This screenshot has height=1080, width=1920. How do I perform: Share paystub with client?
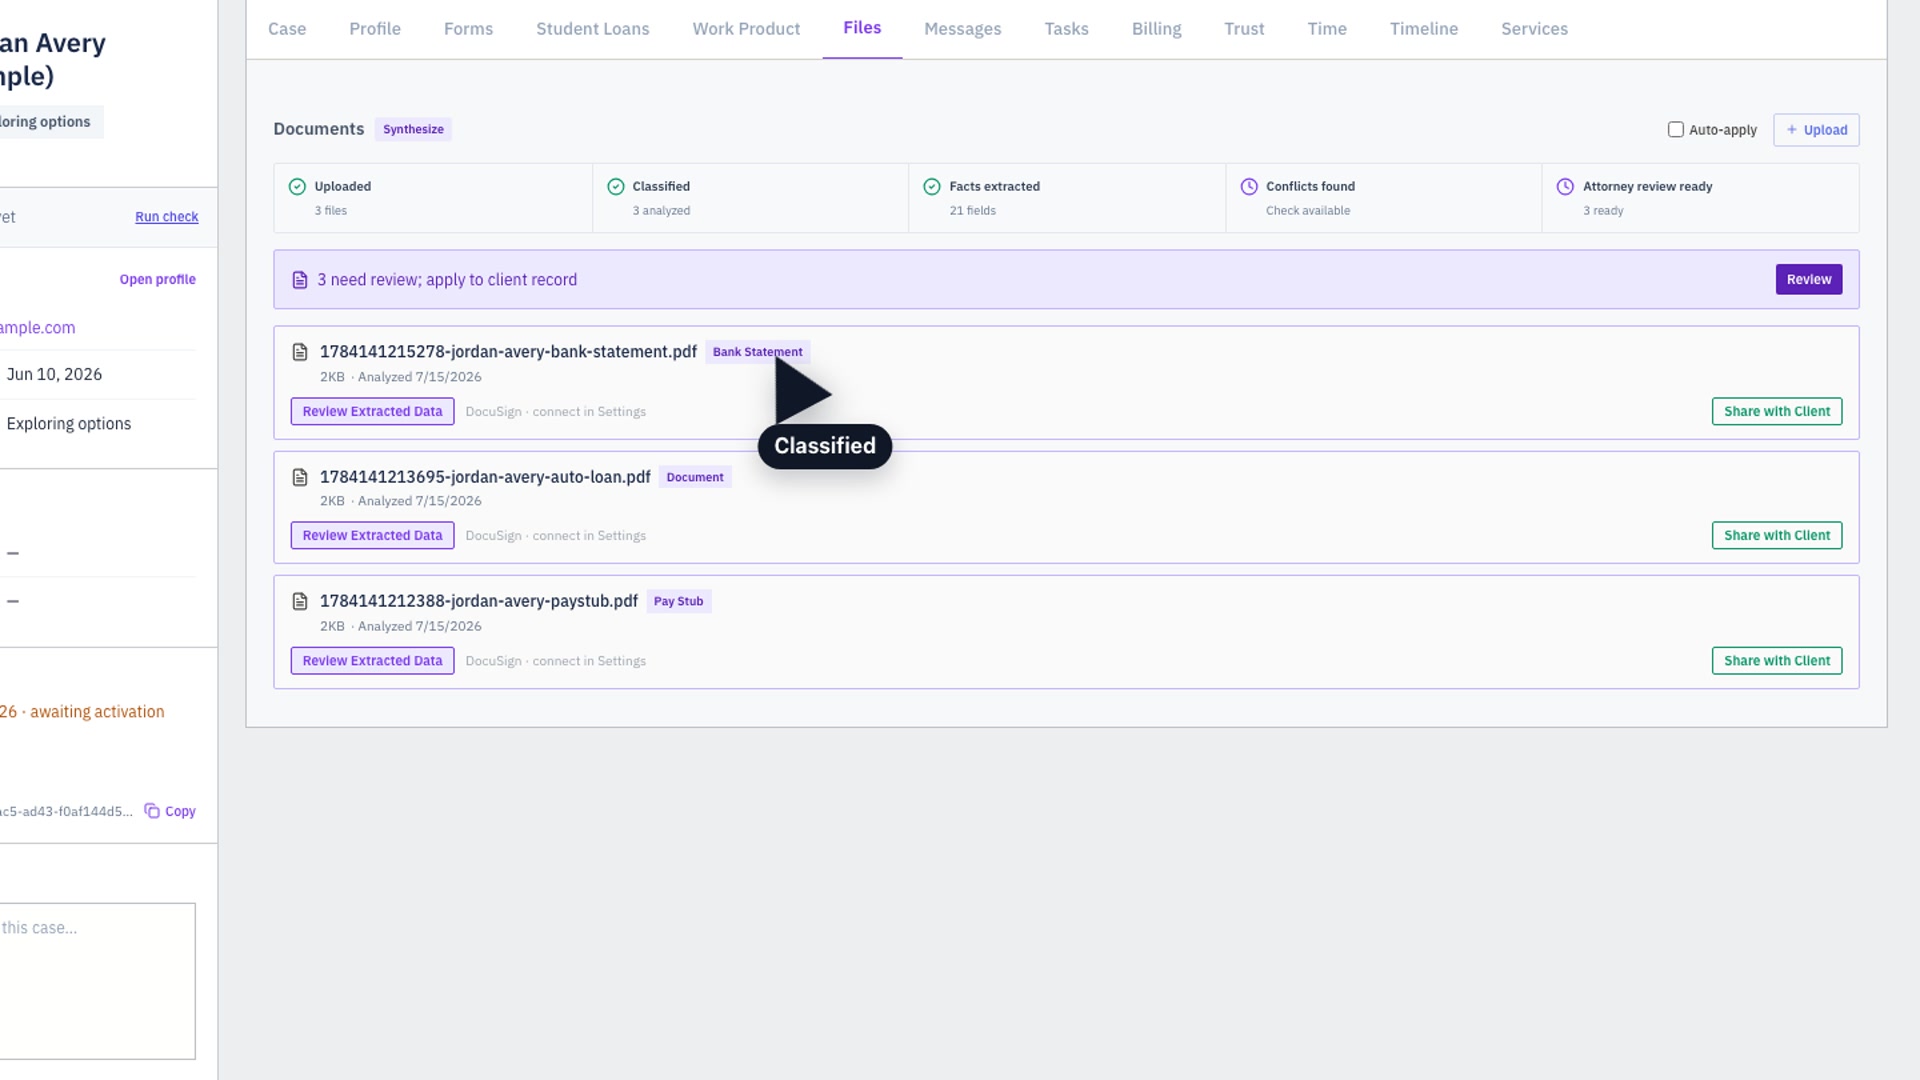[1777, 661]
